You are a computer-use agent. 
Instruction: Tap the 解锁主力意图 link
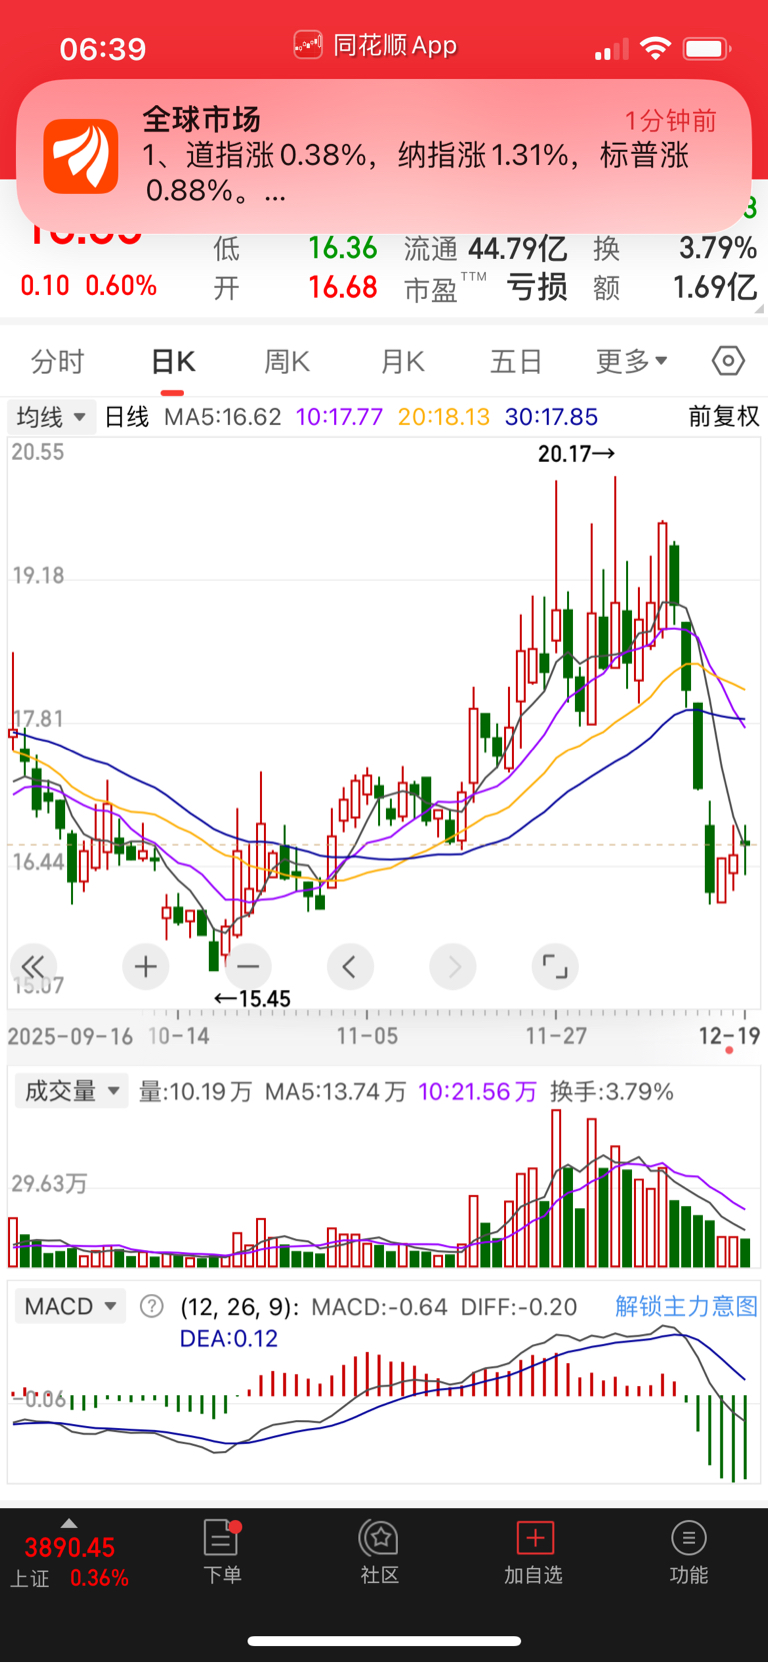point(686,1306)
